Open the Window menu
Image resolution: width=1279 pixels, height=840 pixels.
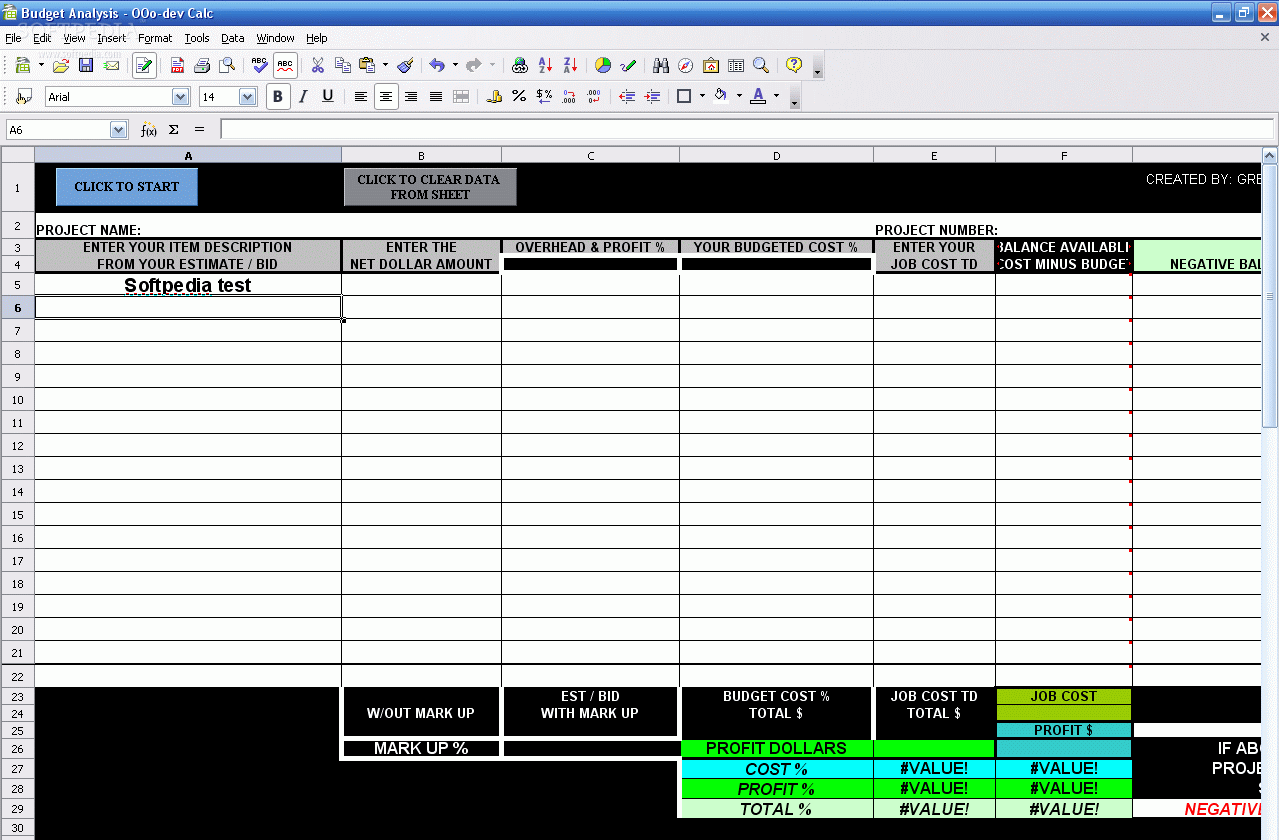click(x=275, y=38)
